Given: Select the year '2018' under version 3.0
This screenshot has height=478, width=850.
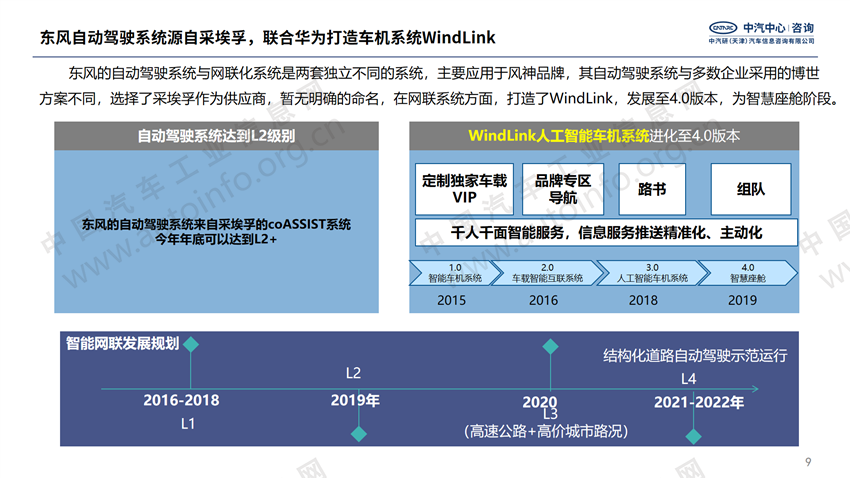Looking at the screenshot, I should pos(643,300).
